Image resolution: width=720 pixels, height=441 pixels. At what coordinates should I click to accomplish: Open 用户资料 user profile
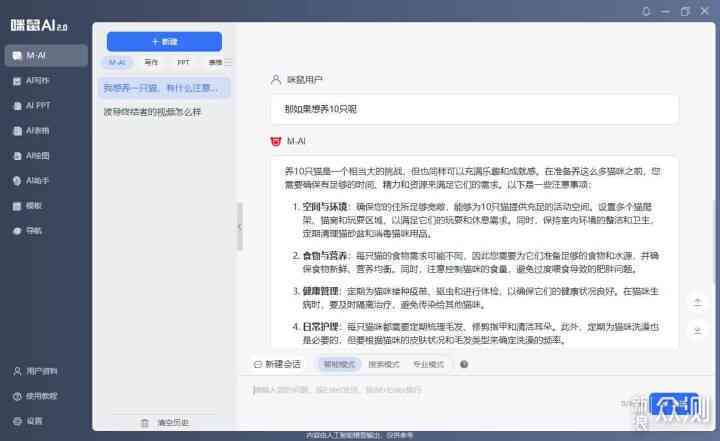click(35, 371)
